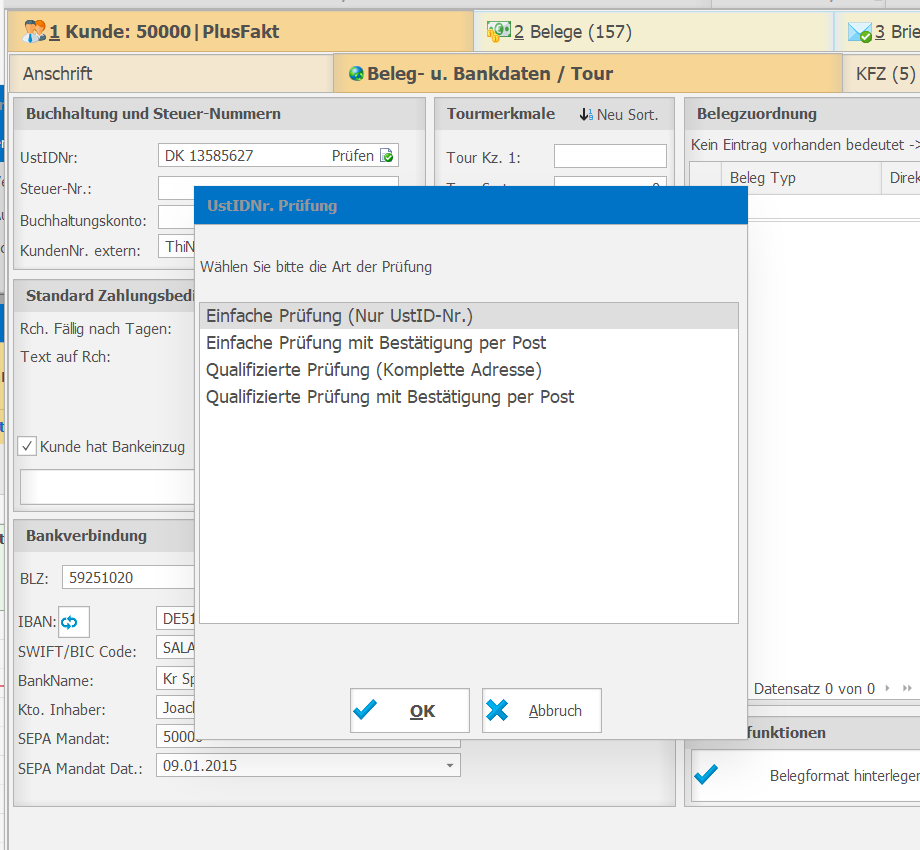Switch to the Anschrift tab
Viewport: 920px width, 850px height.
171,73
